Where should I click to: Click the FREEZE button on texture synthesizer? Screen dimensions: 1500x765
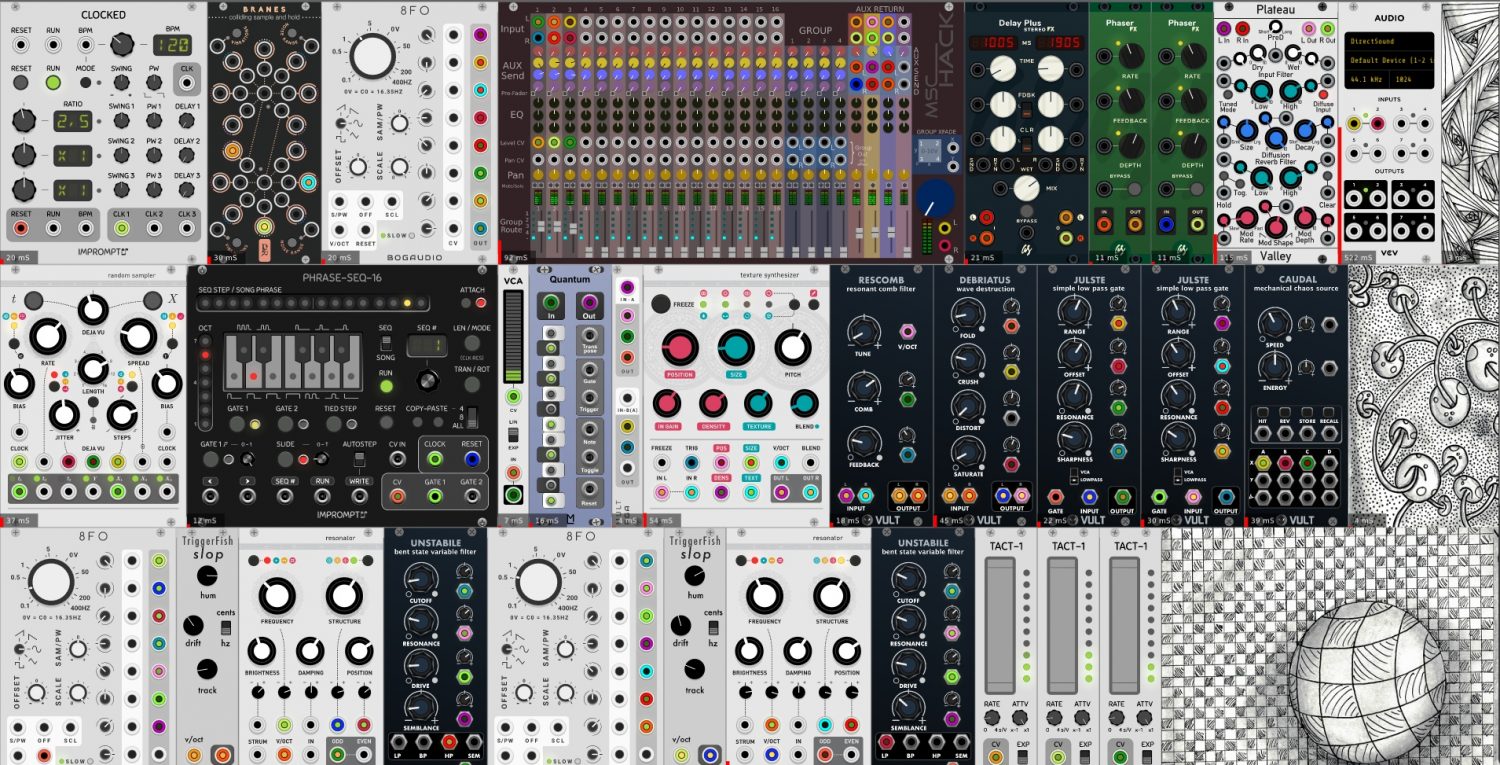(x=661, y=303)
